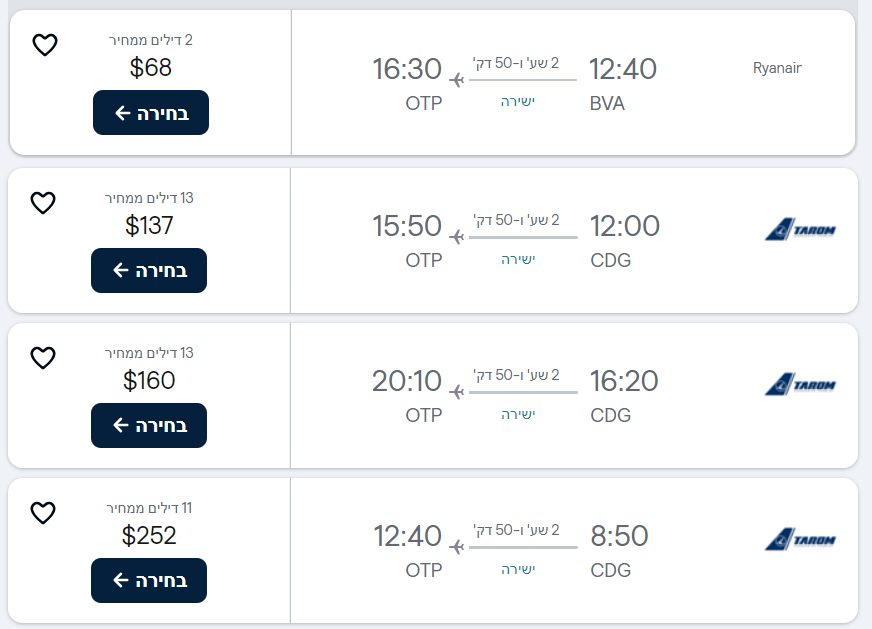Open the 2 deals link above $68
The height and width of the screenshot is (629, 872).
tap(151, 40)
